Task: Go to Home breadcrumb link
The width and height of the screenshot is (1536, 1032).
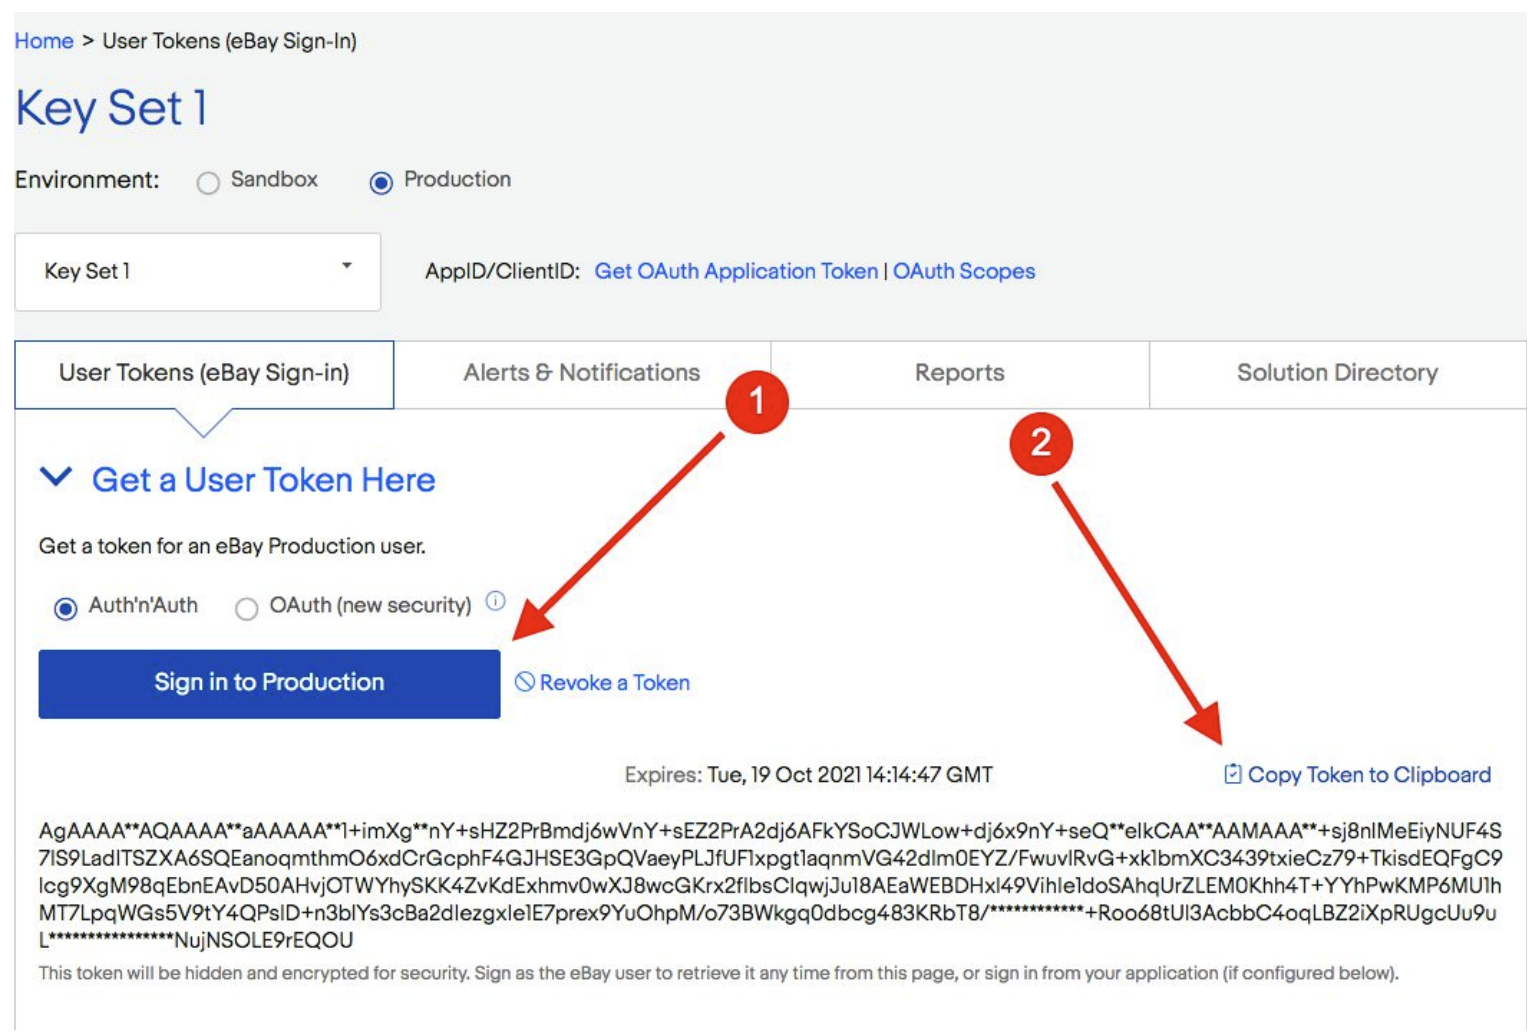Action: 44,41
